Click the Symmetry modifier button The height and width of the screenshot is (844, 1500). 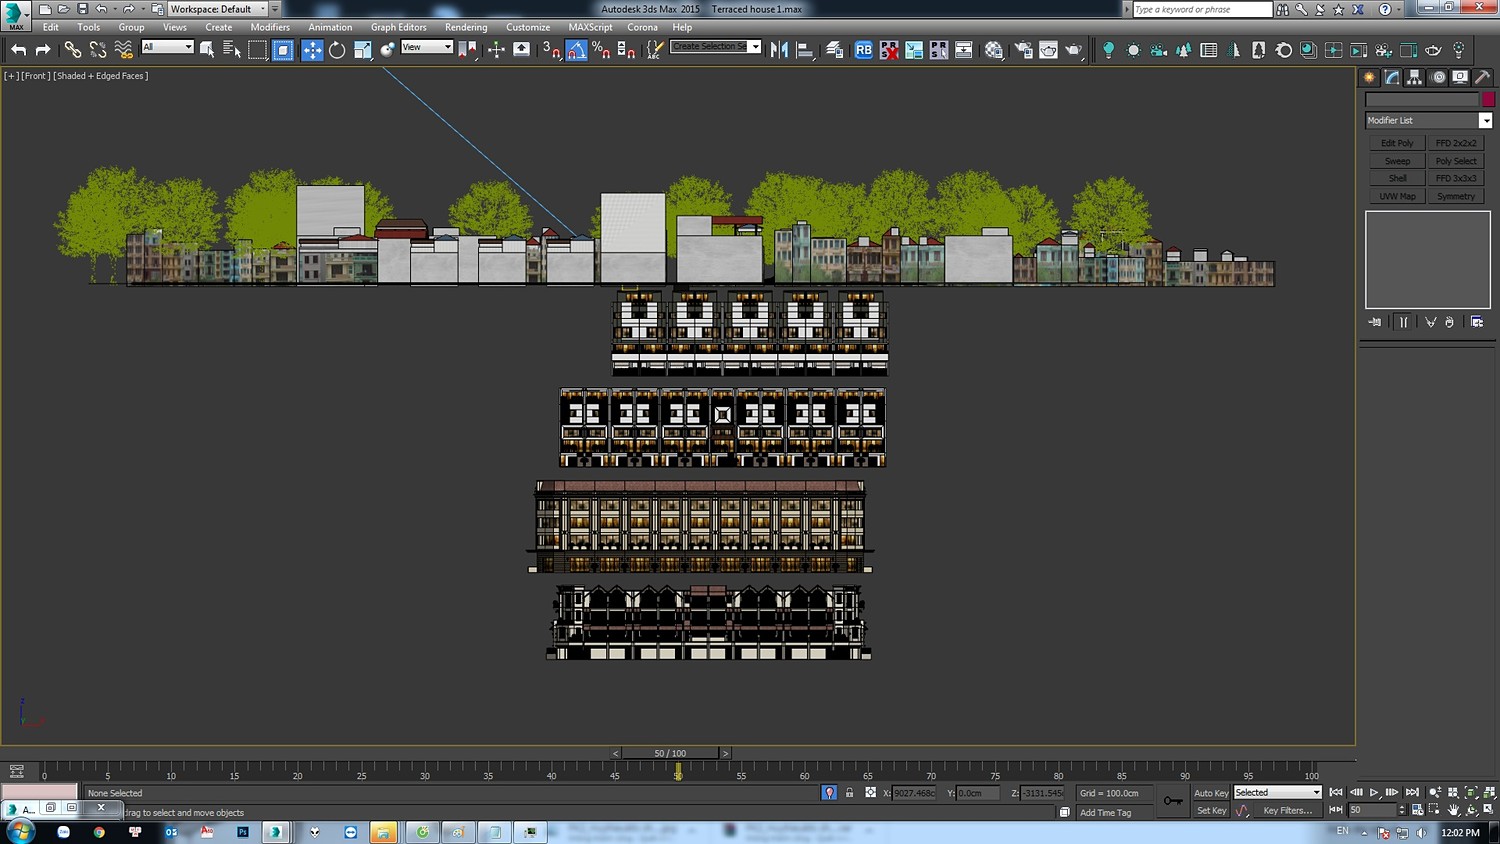point(1456,196)
